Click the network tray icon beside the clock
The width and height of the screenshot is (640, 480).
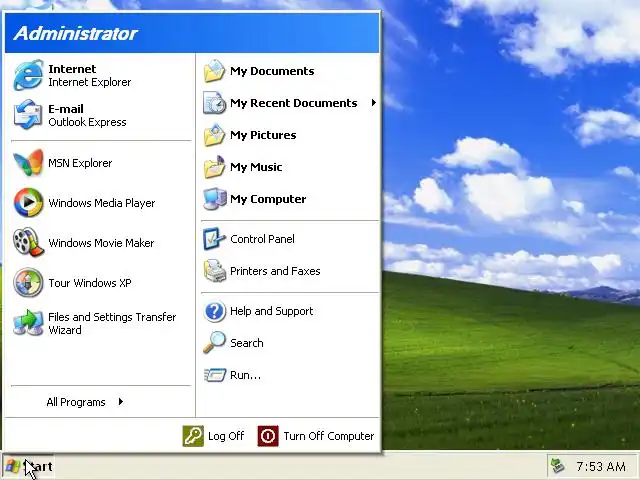[558, 466]
